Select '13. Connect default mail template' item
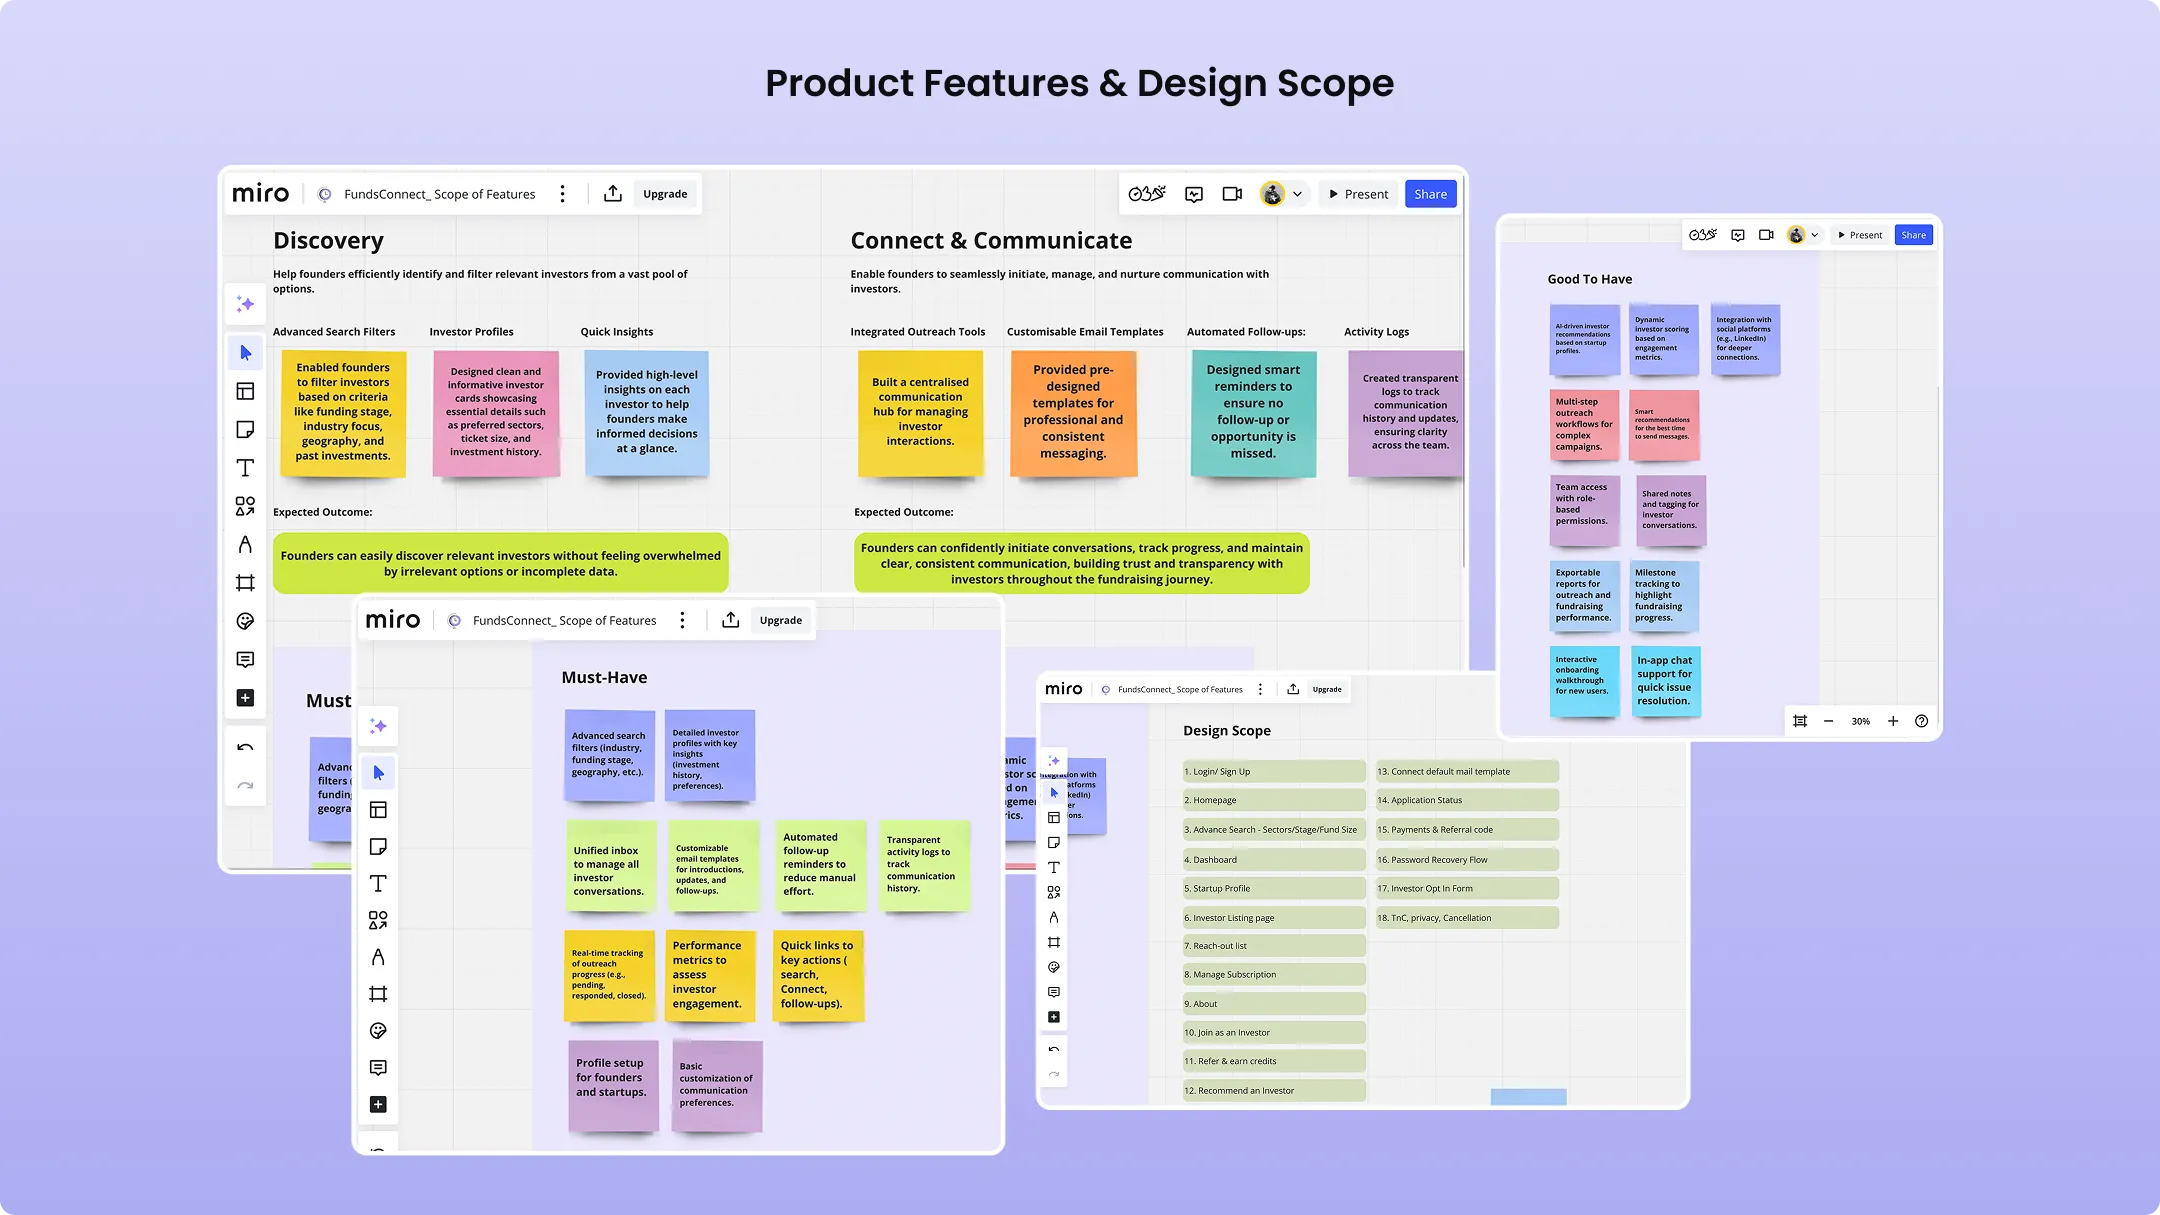Screen dimensions: 2160x1215 tap(1467, 771)
